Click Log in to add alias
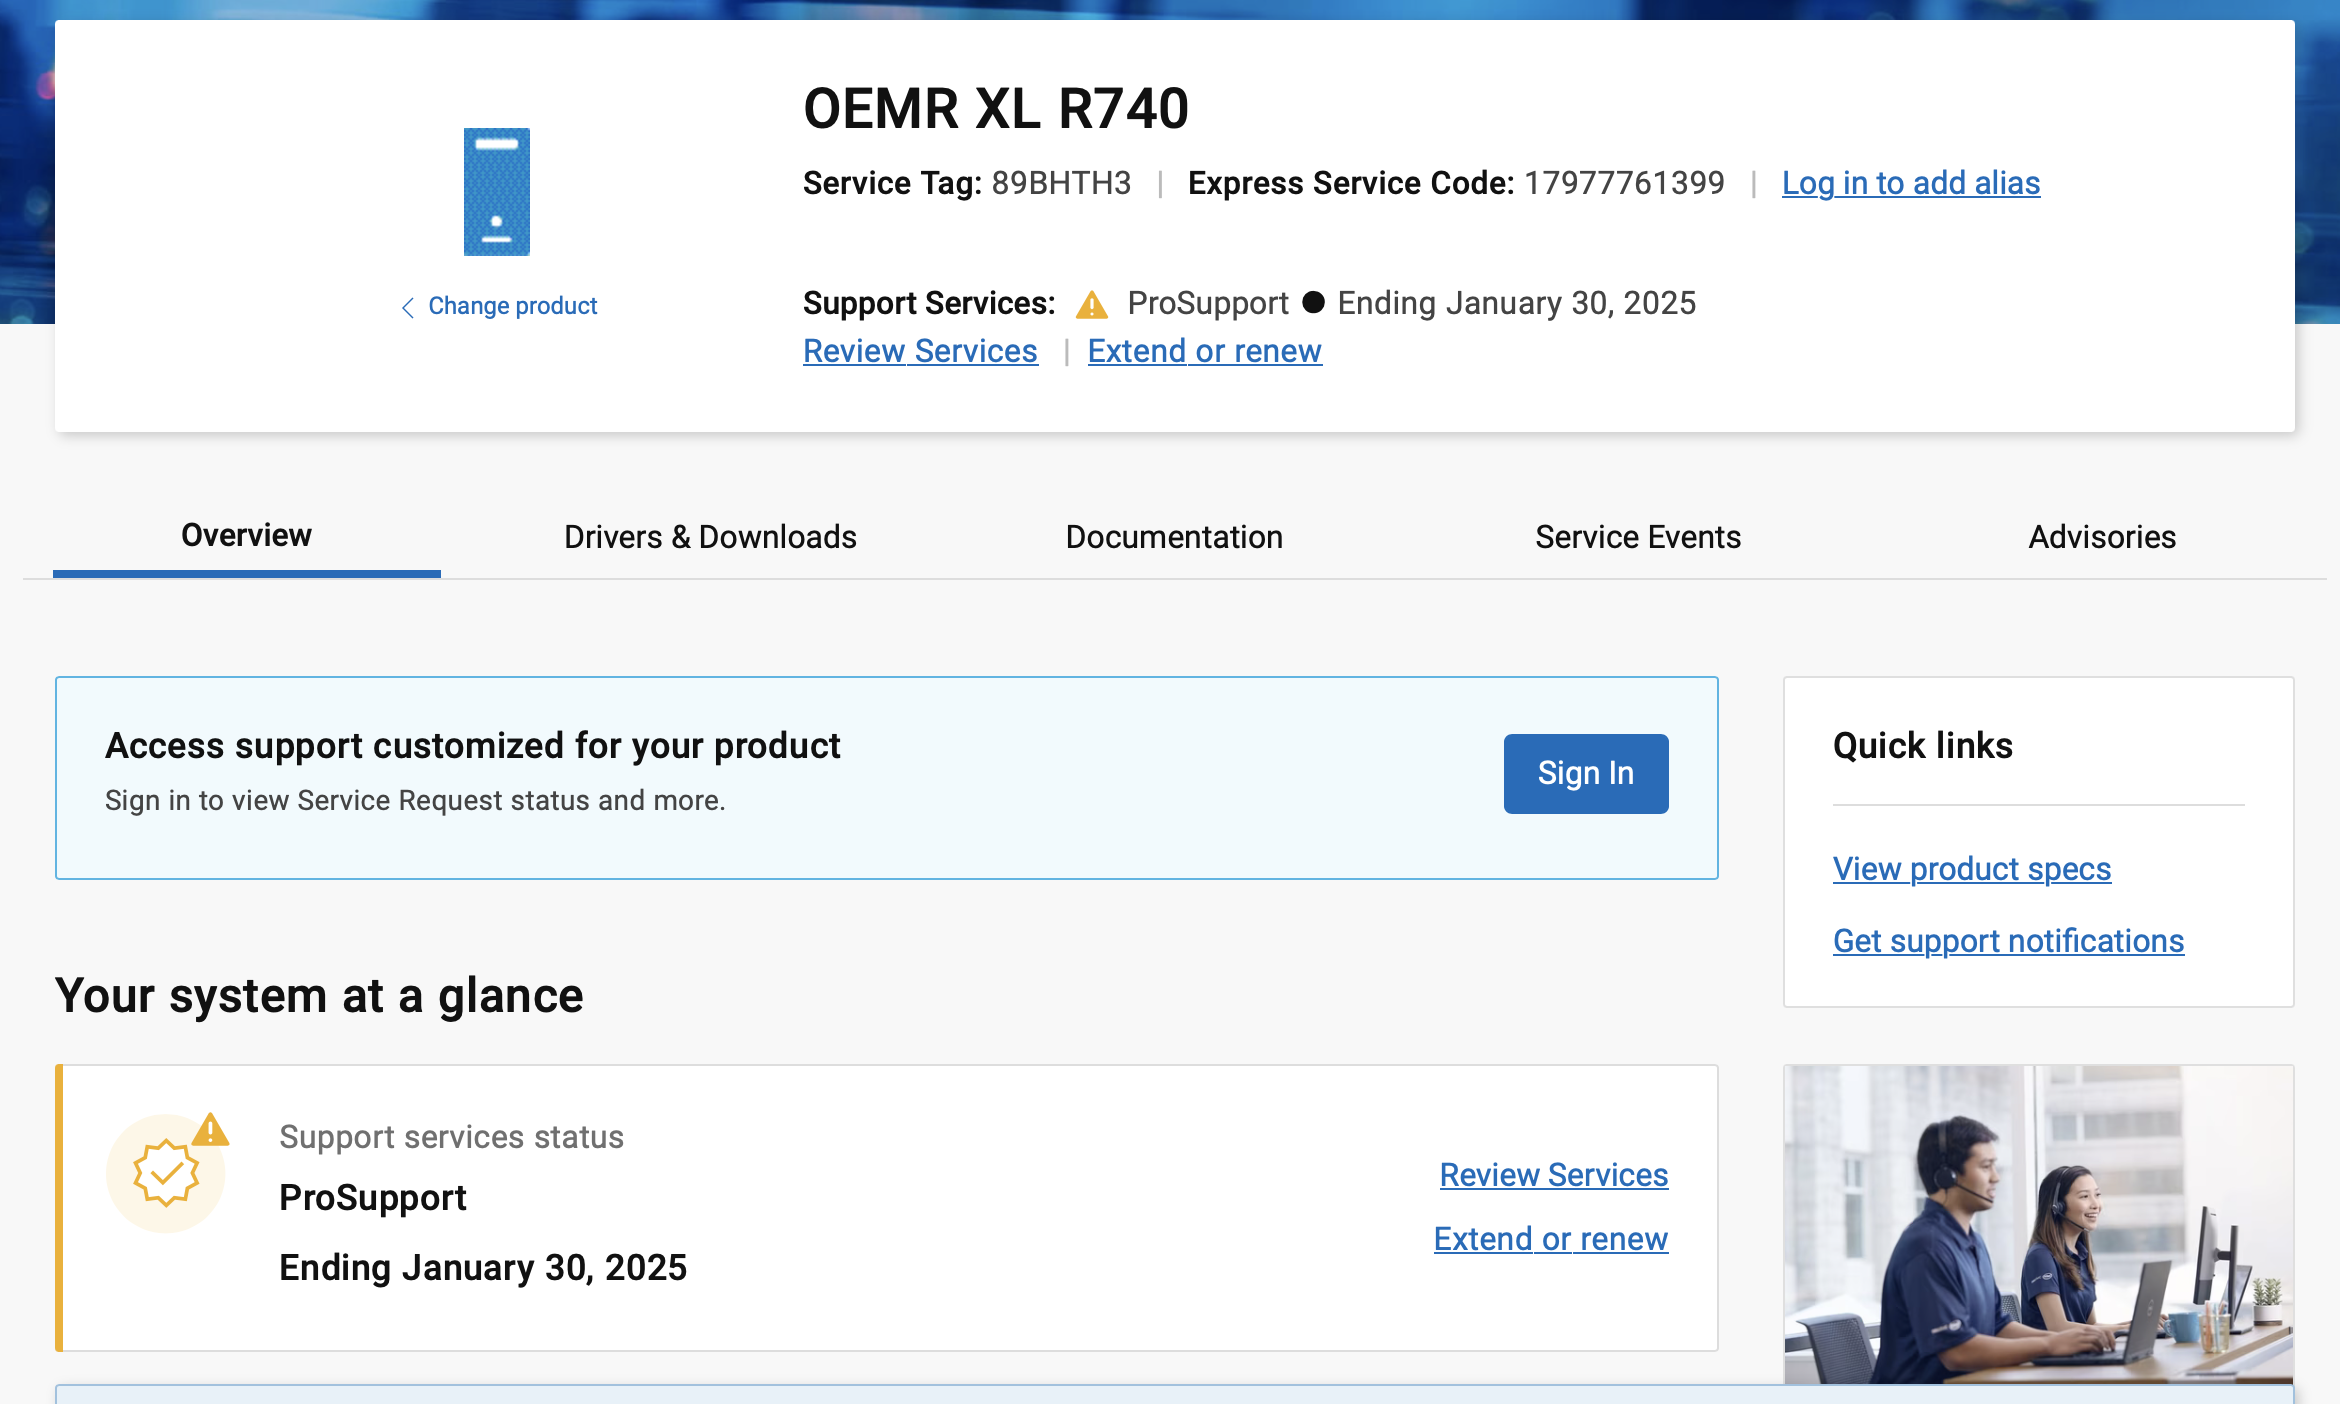The height and width of the screenshot is (1404, 2340). tap(1911, 183)
